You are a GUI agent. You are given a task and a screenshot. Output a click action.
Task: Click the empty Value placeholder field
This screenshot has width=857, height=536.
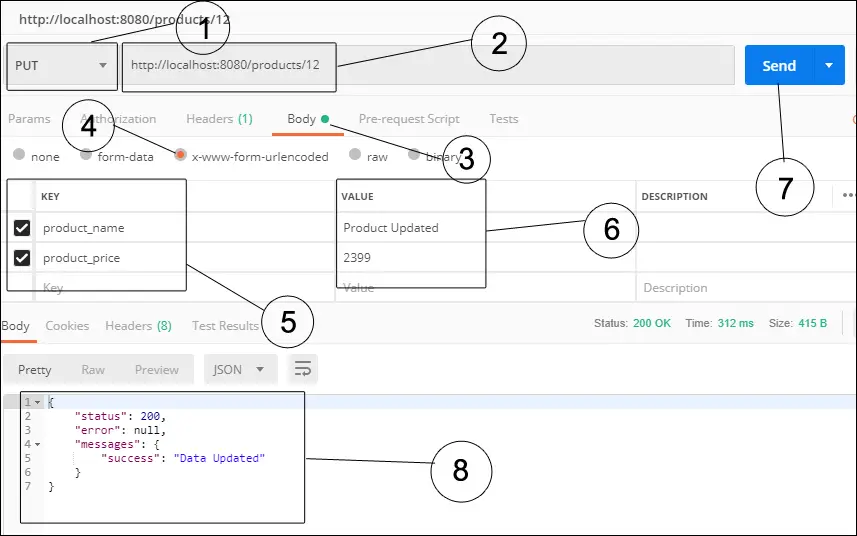485,288
